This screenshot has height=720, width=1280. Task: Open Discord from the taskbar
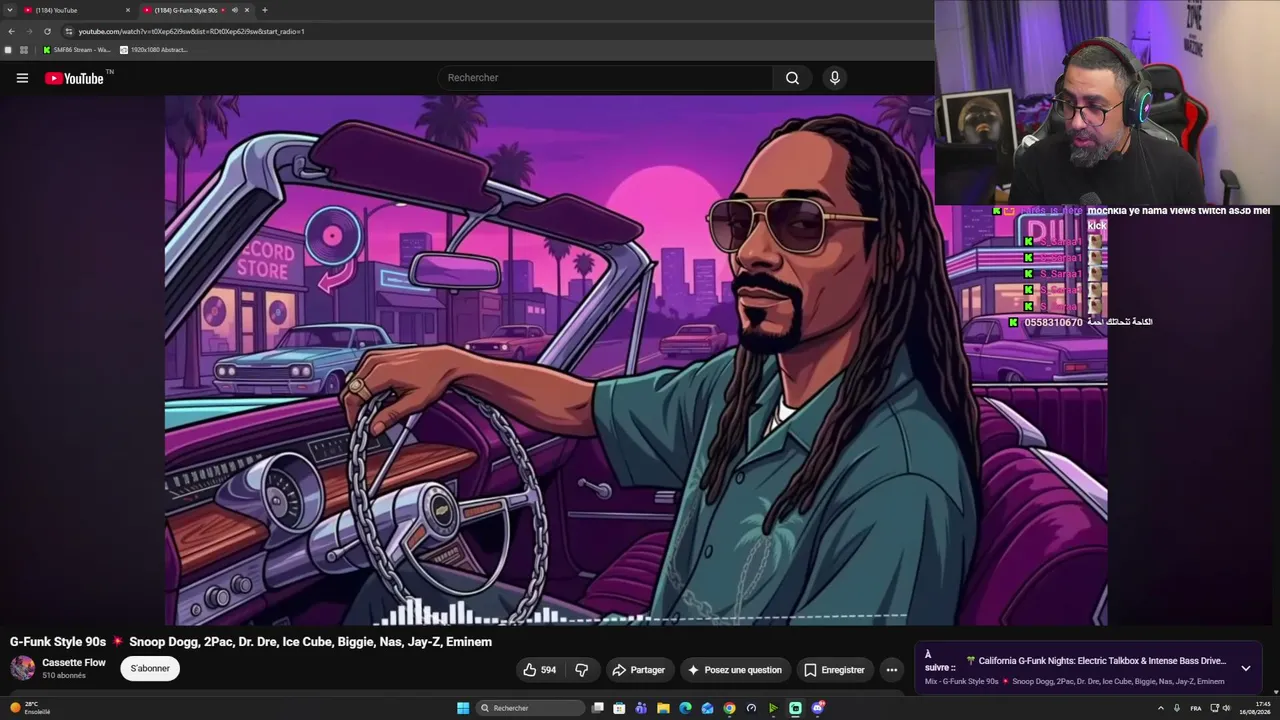coord(818,708)
